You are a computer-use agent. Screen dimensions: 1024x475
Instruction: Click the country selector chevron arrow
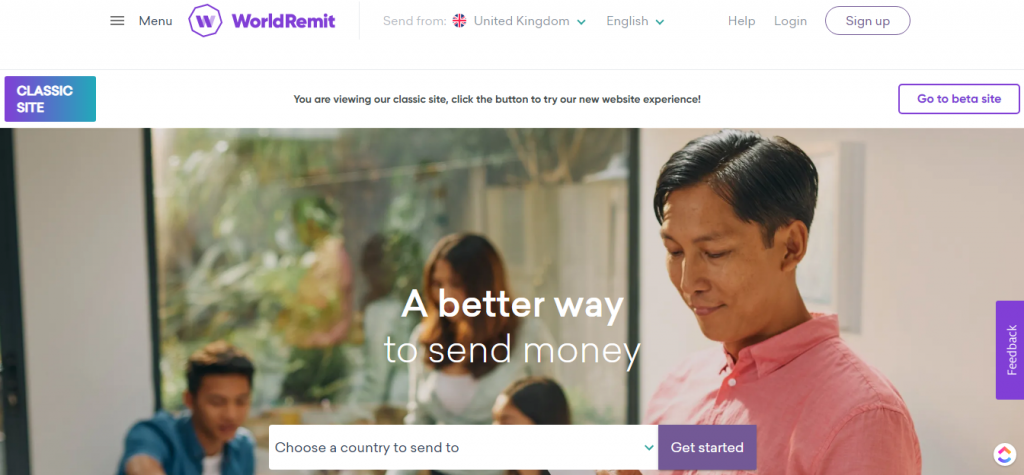[x=649, y=448]
